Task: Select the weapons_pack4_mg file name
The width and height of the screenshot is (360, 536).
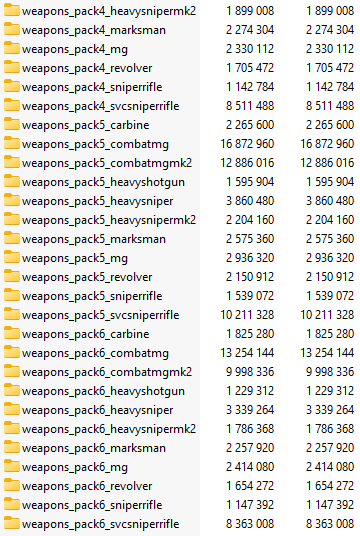Action: [x=75, y=50]
